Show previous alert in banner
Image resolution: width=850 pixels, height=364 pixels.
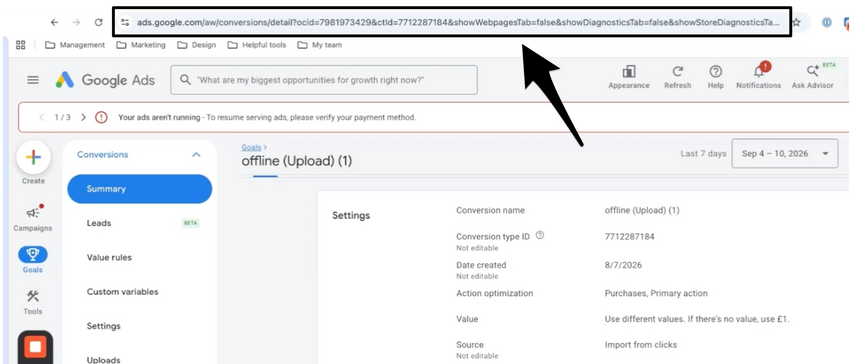(42, 117)
